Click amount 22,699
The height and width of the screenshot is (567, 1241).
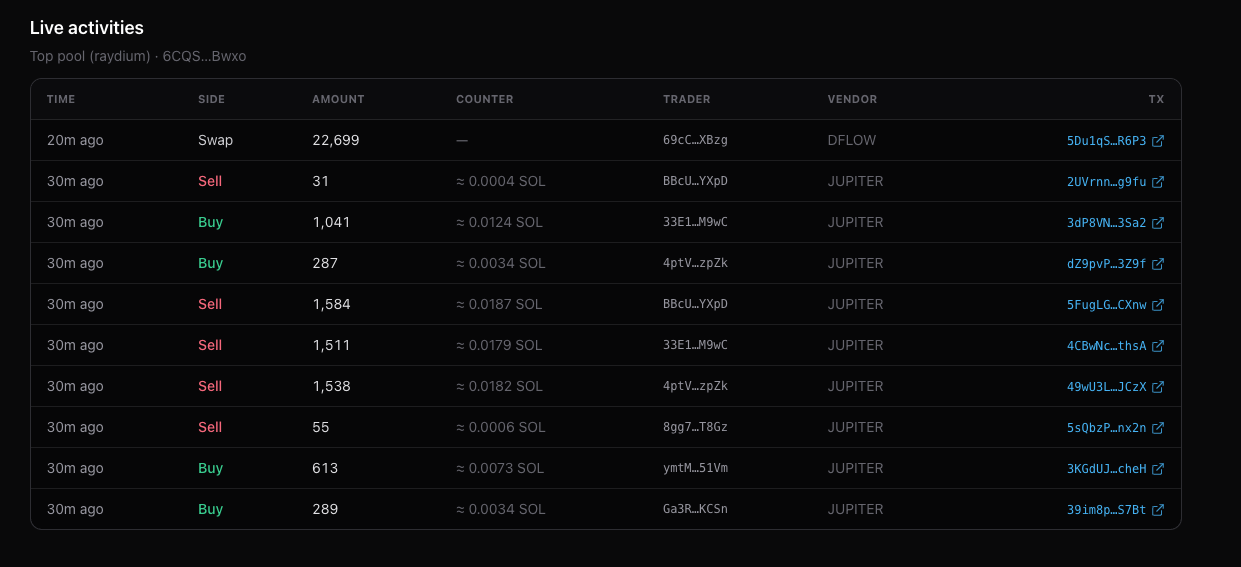pos(335,140)
